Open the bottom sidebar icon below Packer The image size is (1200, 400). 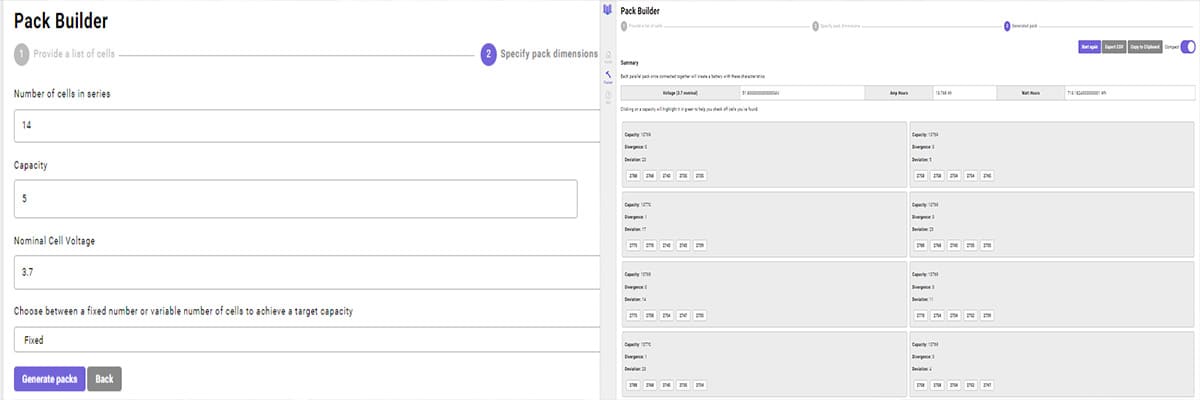pos(609,95)
